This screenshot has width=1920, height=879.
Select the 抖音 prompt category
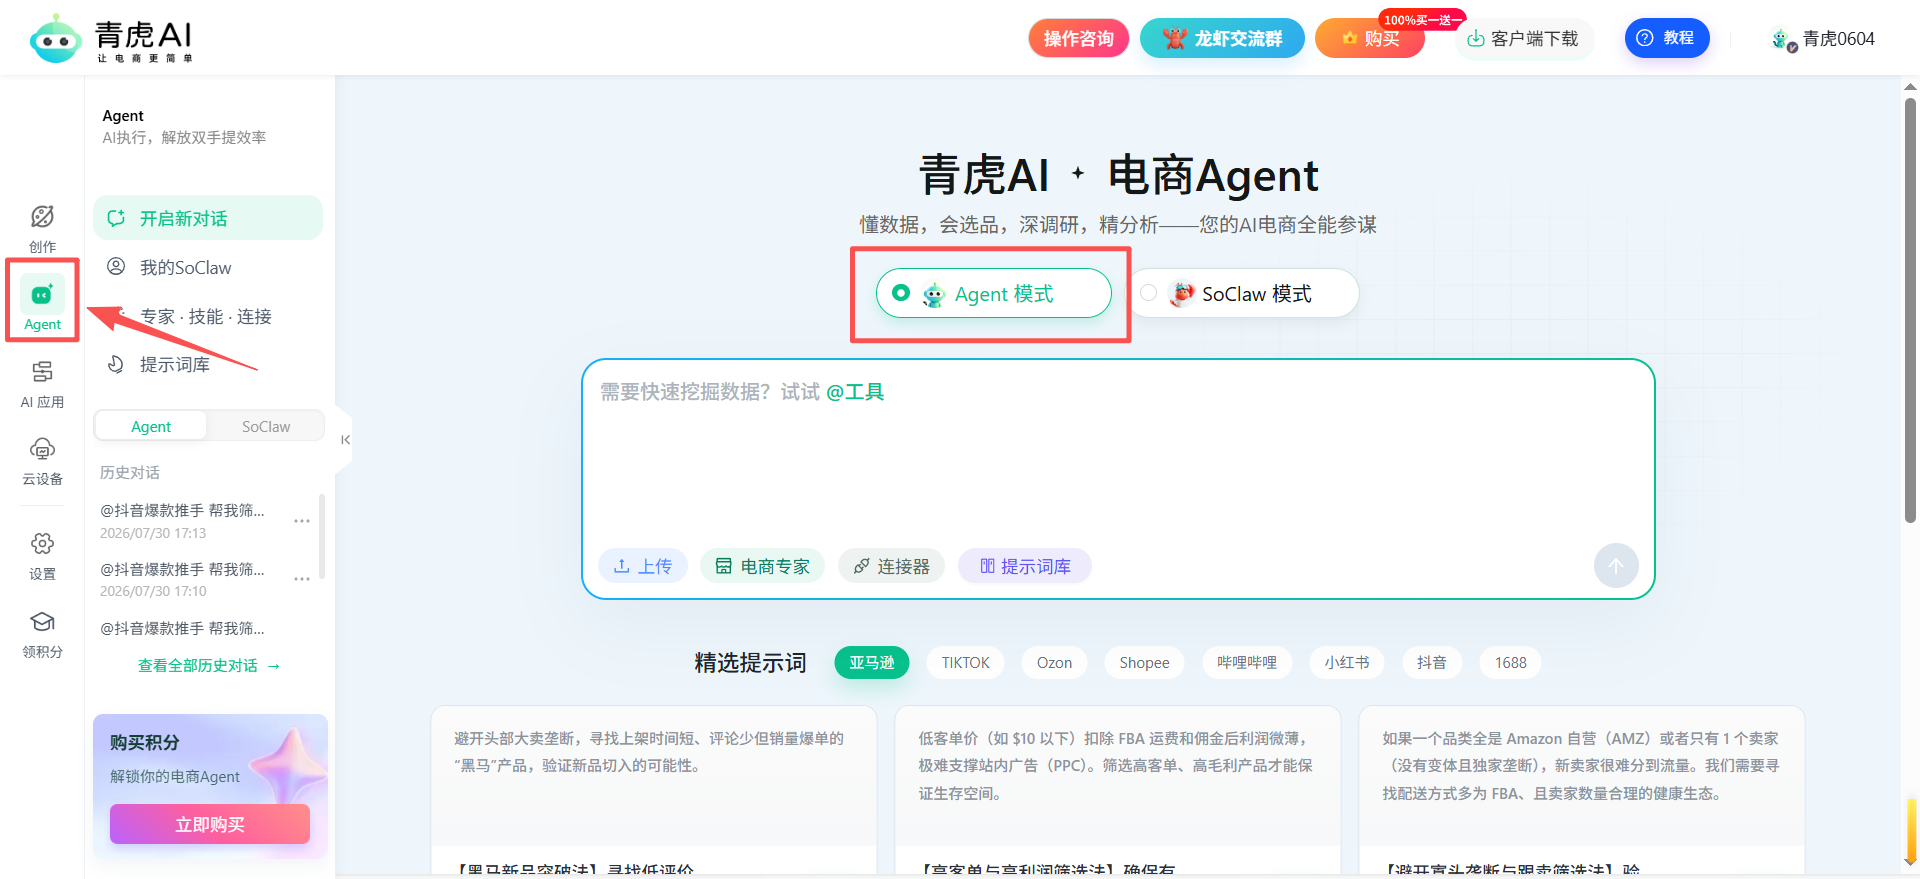pos(1431,662)
